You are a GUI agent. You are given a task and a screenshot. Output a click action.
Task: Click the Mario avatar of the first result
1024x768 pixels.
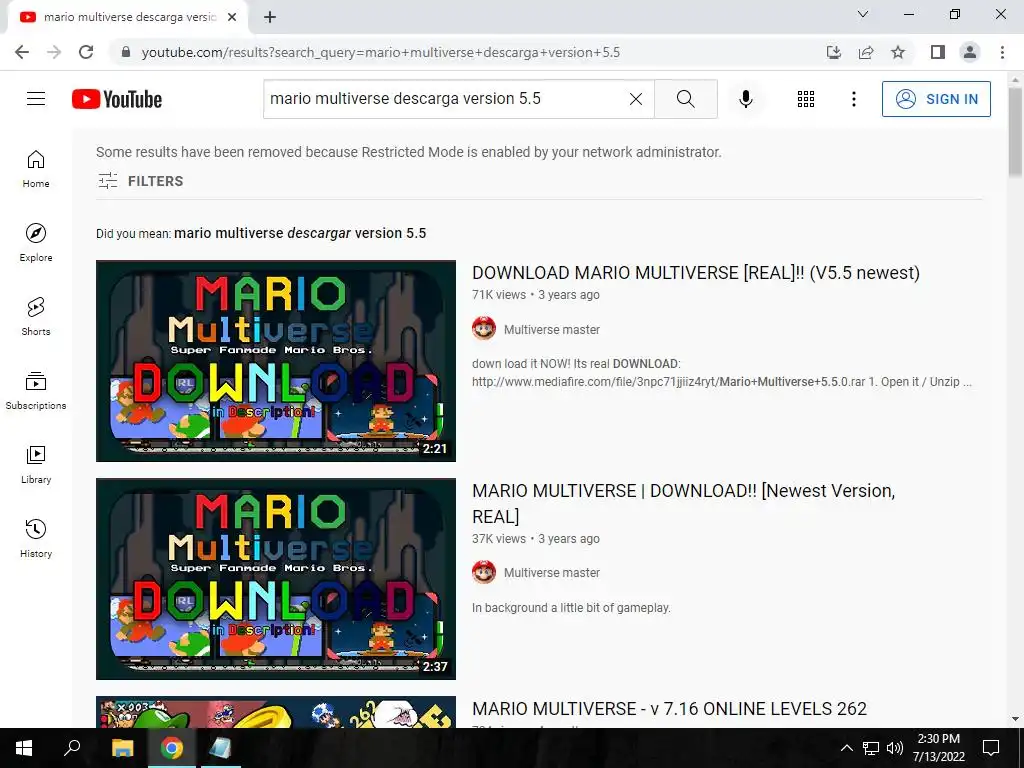click(484, 328)
